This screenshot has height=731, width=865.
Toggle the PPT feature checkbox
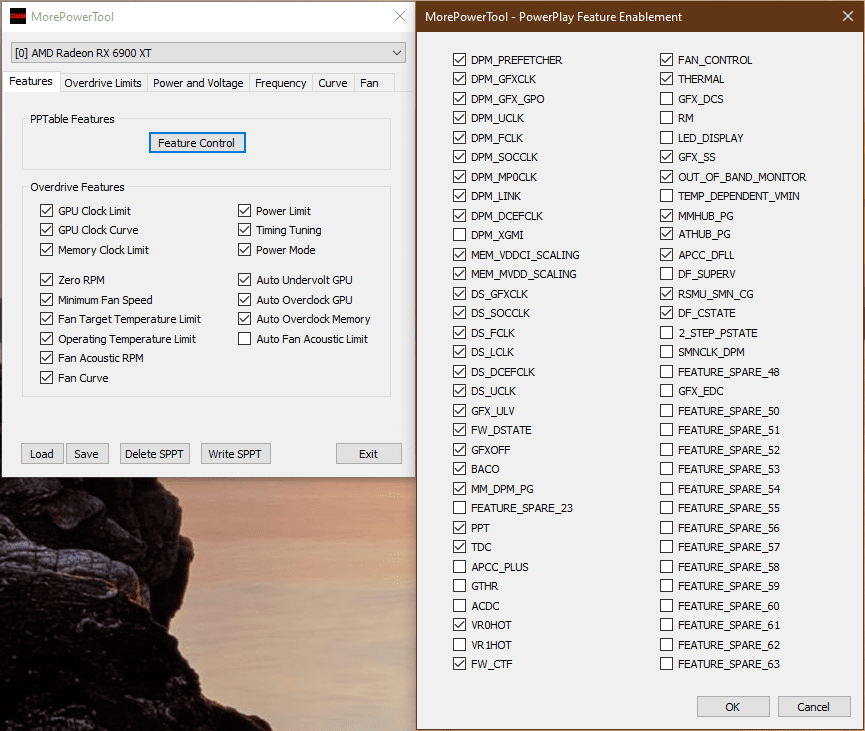coord(459,527)
